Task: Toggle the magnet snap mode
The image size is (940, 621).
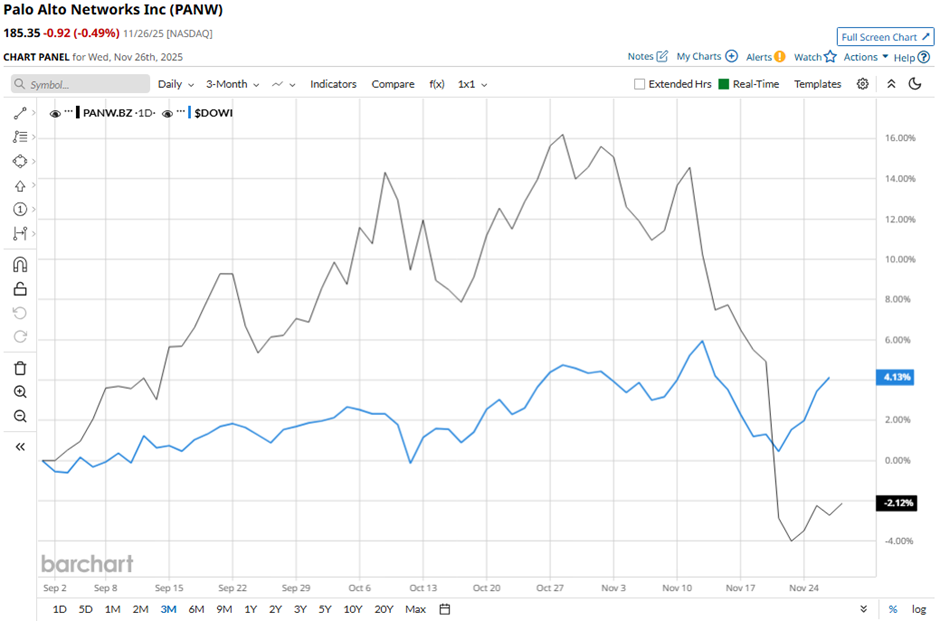Action: click(x=20, y=264)
